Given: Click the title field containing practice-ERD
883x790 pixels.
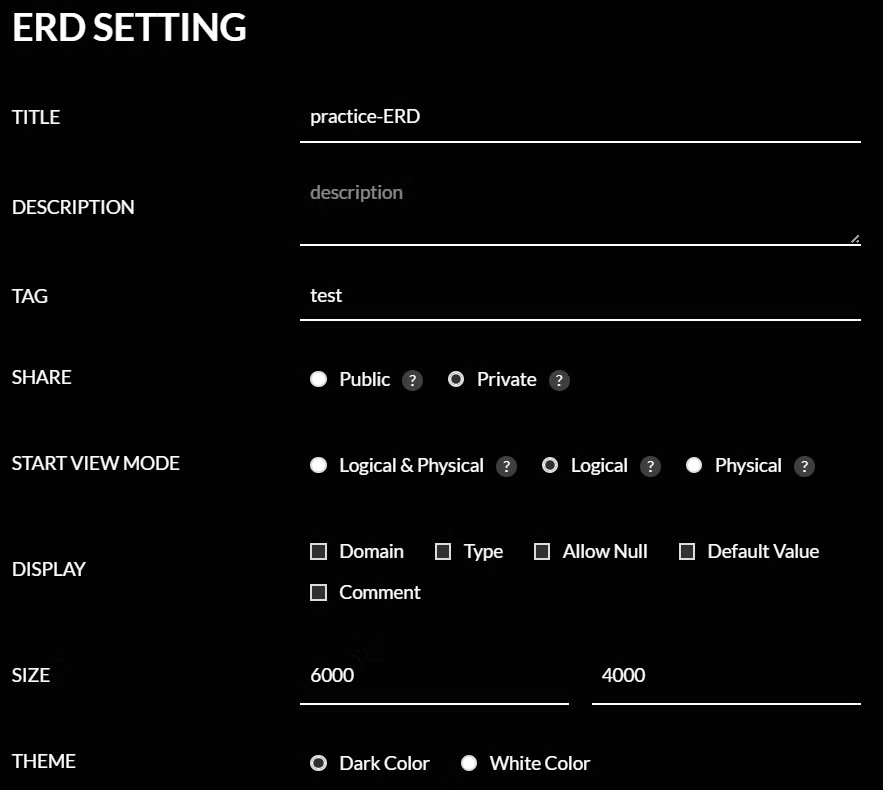Looking at the screenshot, I should tap(580, 117).
